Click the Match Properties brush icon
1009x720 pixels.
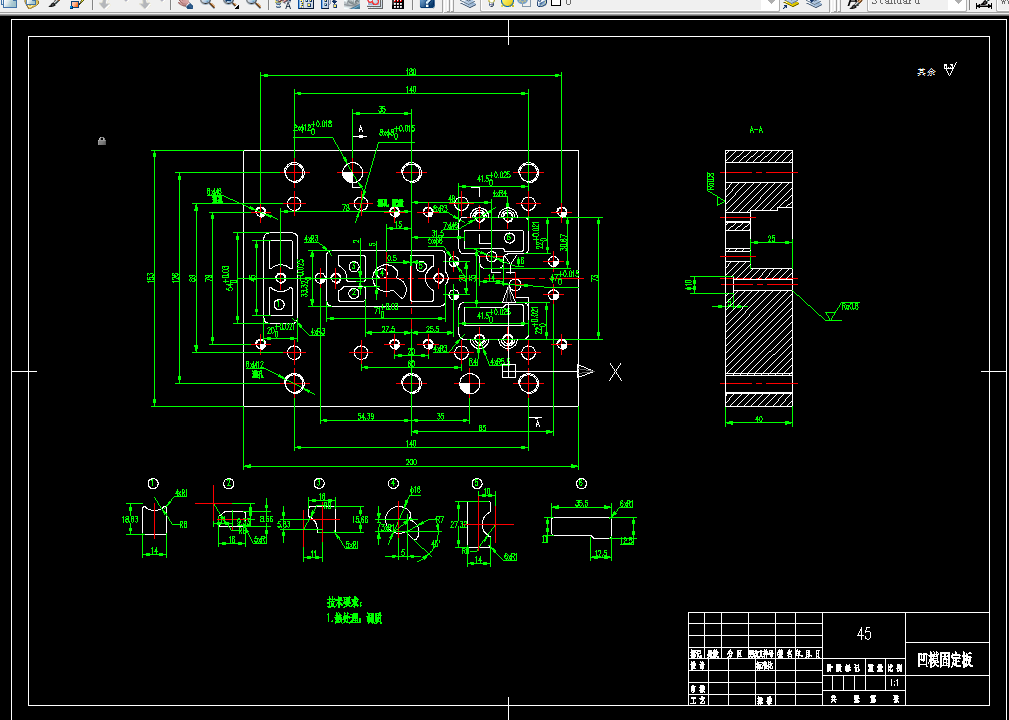[55, 3]
